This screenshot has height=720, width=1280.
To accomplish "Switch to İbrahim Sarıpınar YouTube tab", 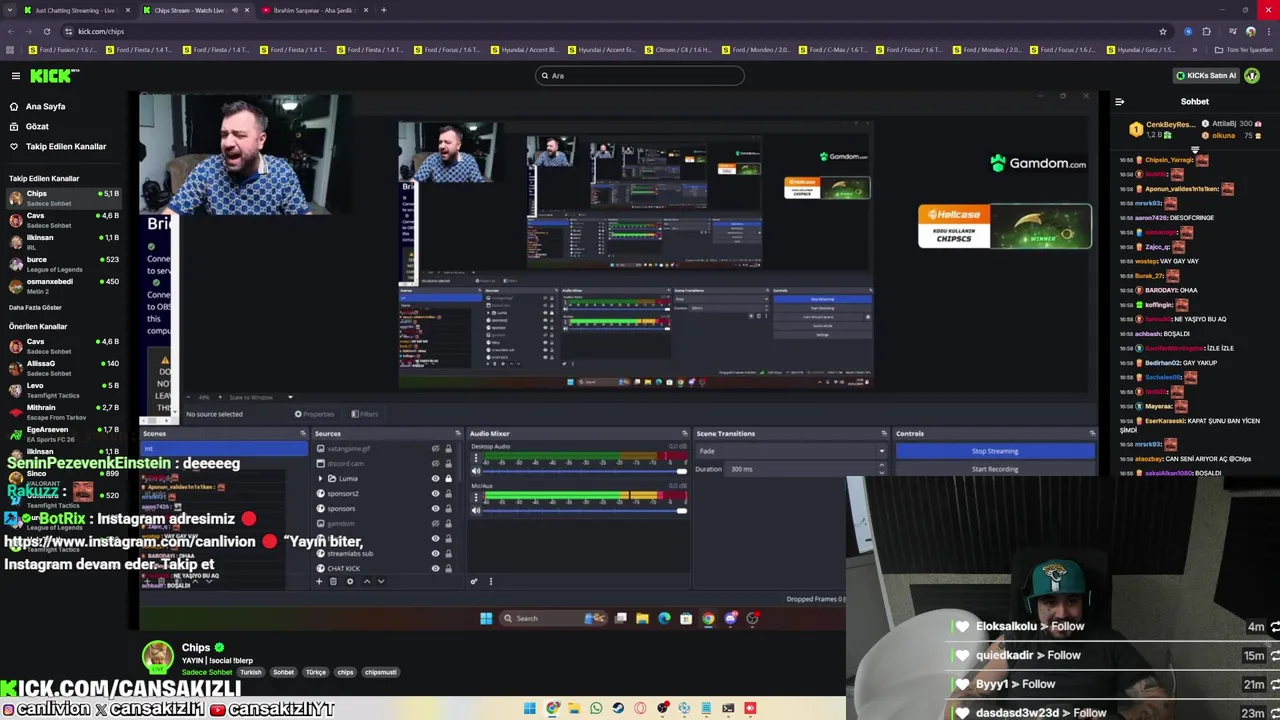I will [x=313, y=10].
